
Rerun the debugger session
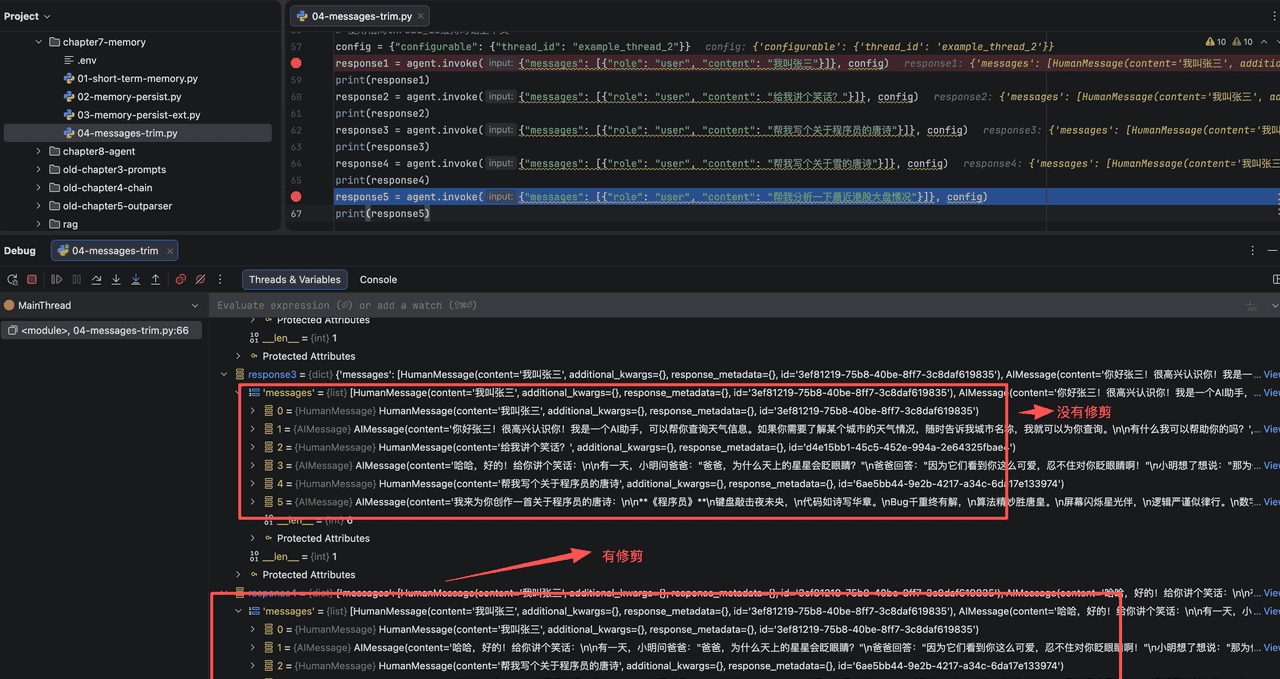[x=12, y=279]
